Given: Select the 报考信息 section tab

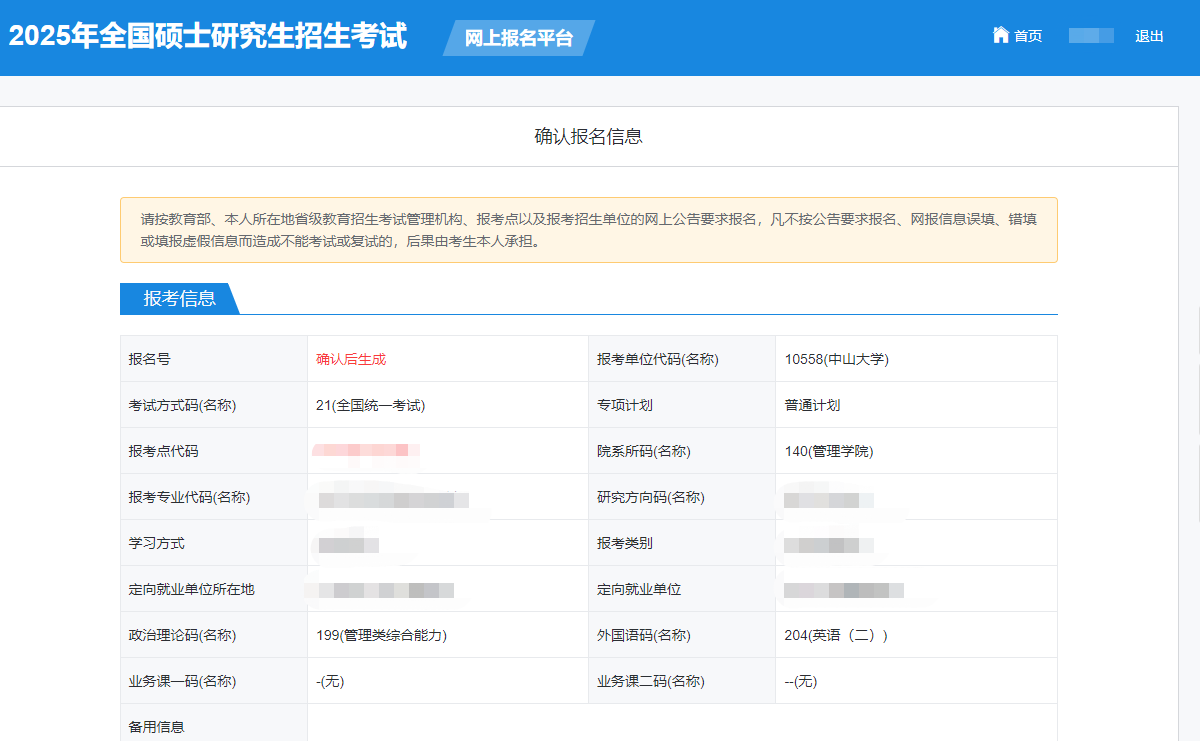Looking at the screenshot, I should coord(179,298).
